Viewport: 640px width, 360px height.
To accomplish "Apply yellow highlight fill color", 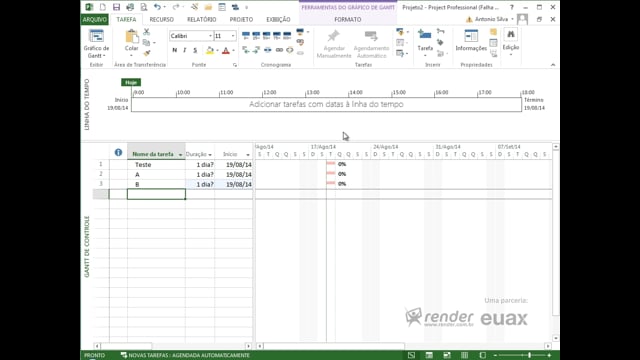I will (210, 50).
